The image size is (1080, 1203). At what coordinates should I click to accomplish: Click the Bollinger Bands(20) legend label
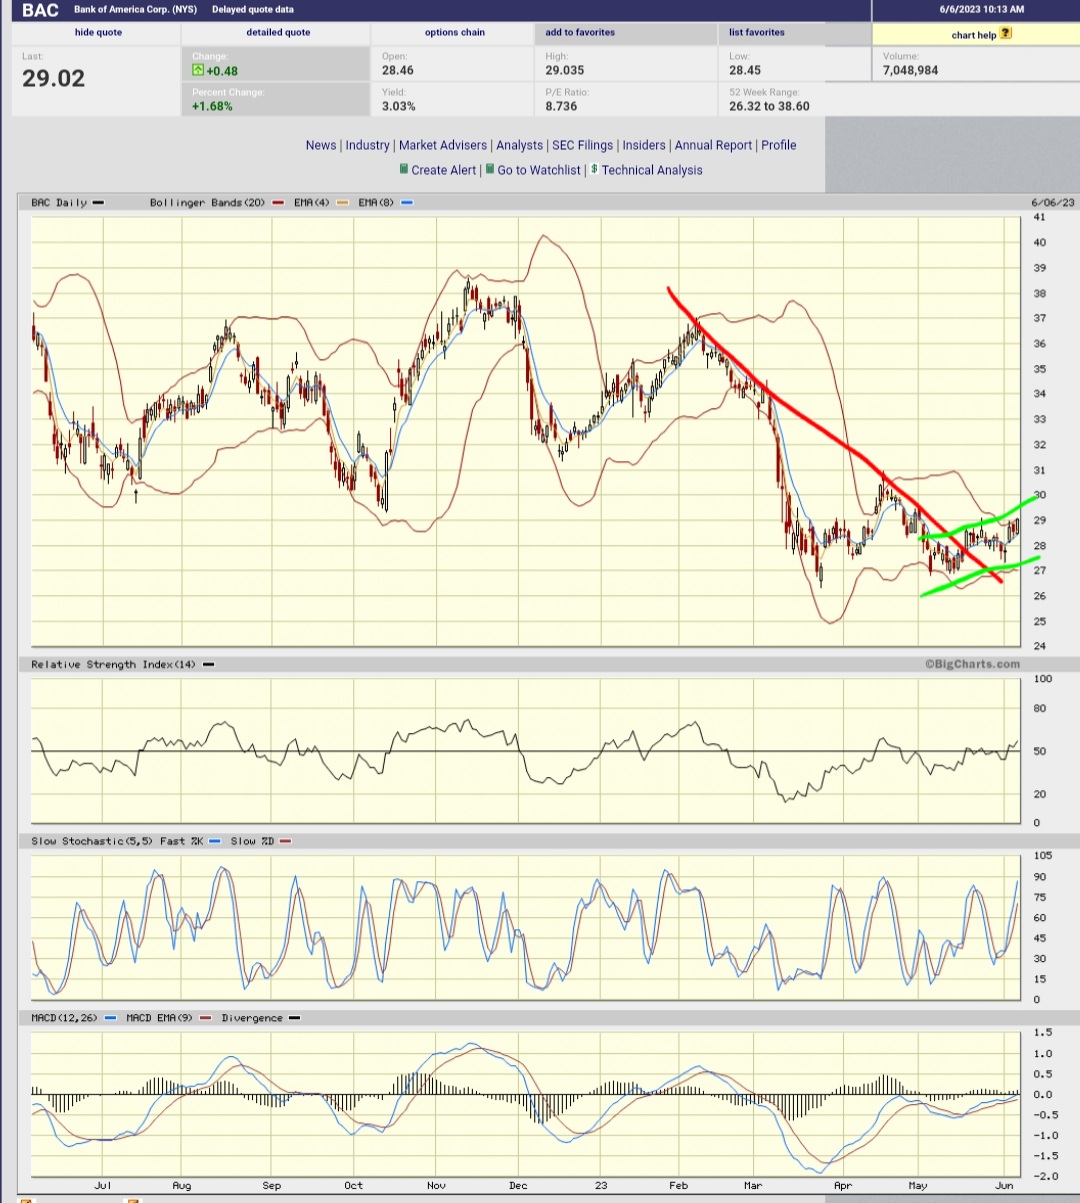click(208, 203)
